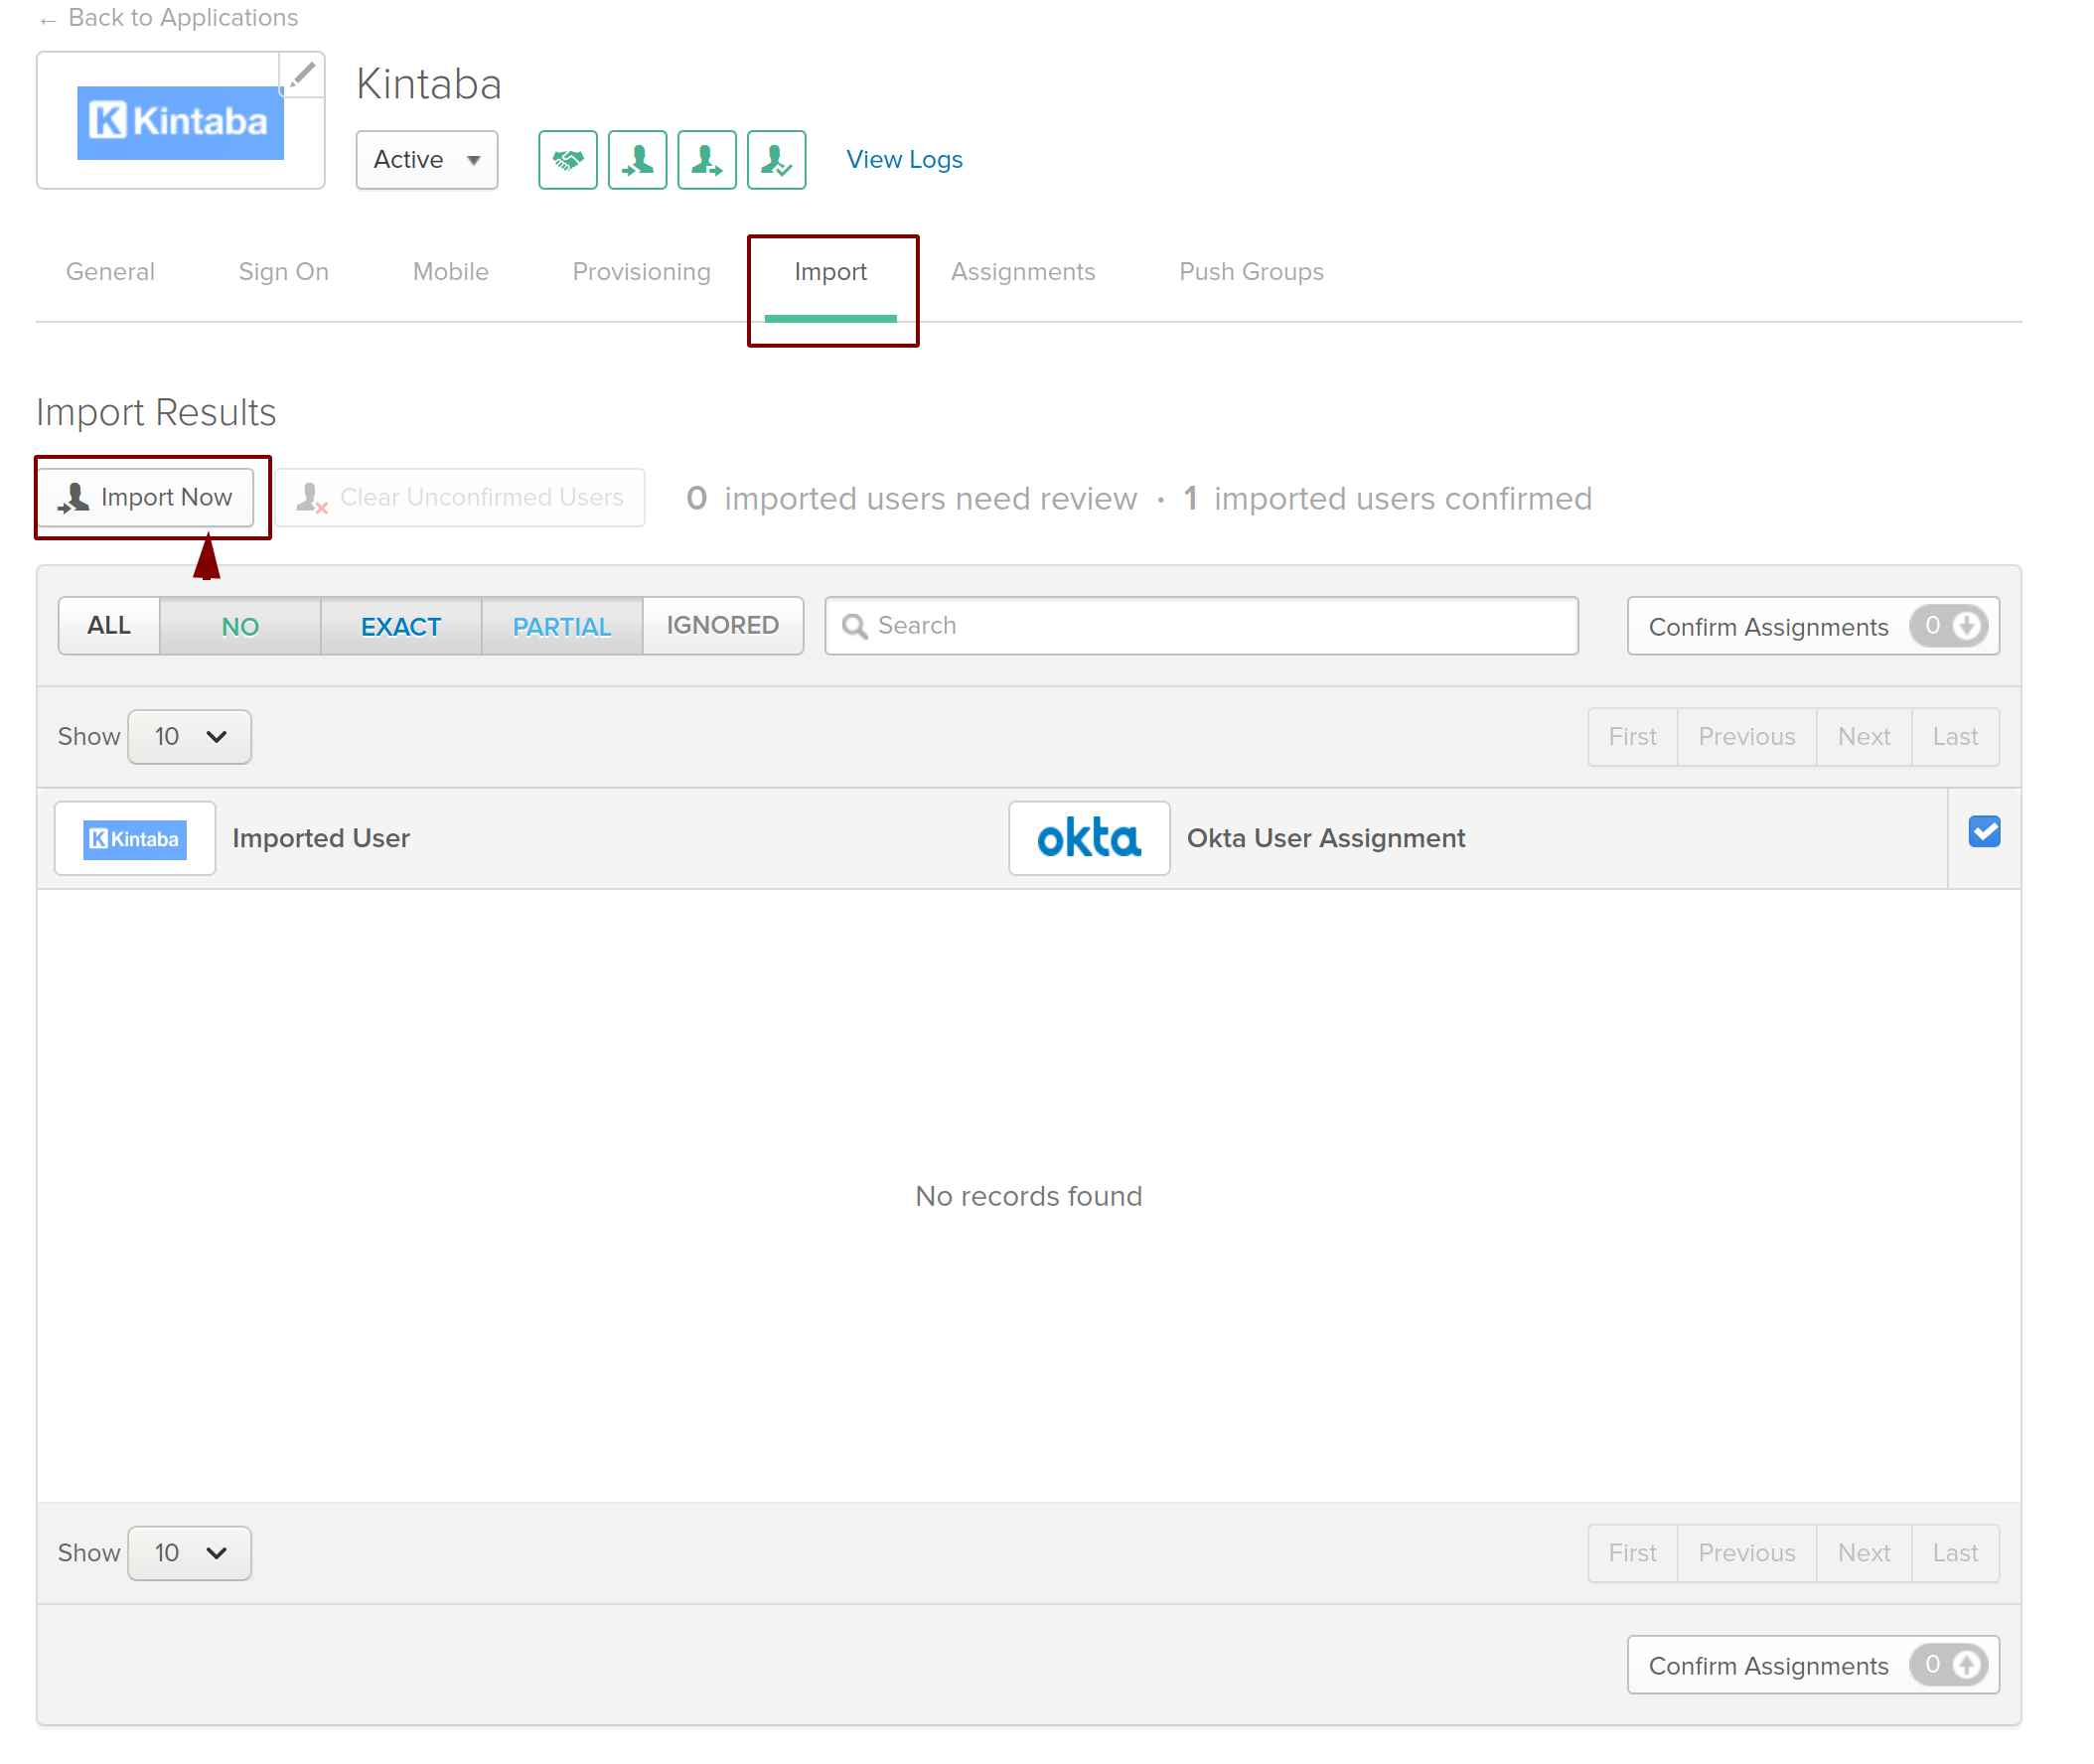The width and height of the screenshot is (2094, 1764).
Task: Click the magnifier icon in Search box
Action: point(854,626)
